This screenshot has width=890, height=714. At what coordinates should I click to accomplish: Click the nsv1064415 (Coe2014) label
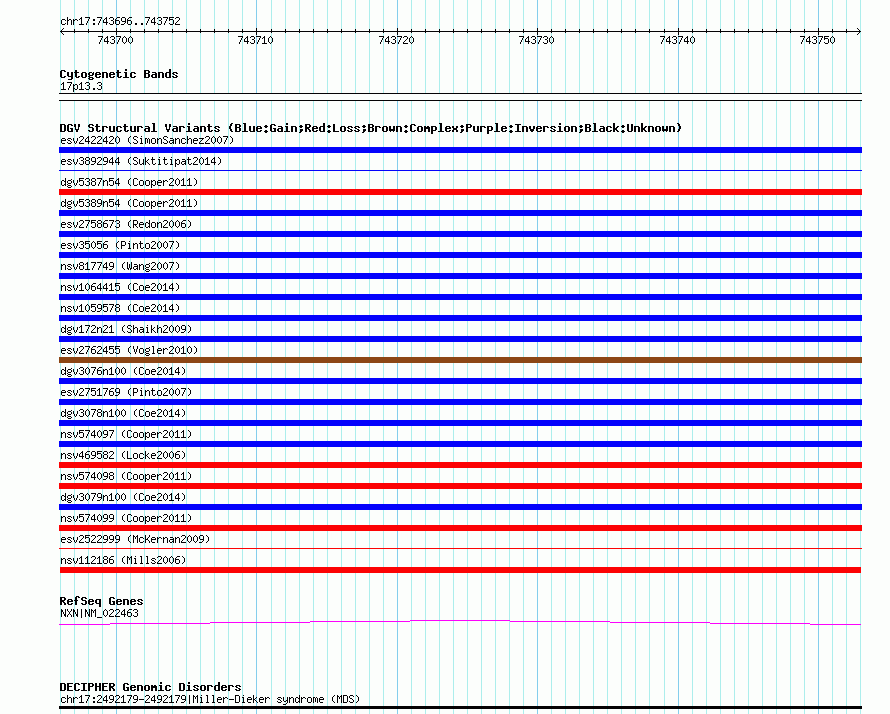(120, 287)
